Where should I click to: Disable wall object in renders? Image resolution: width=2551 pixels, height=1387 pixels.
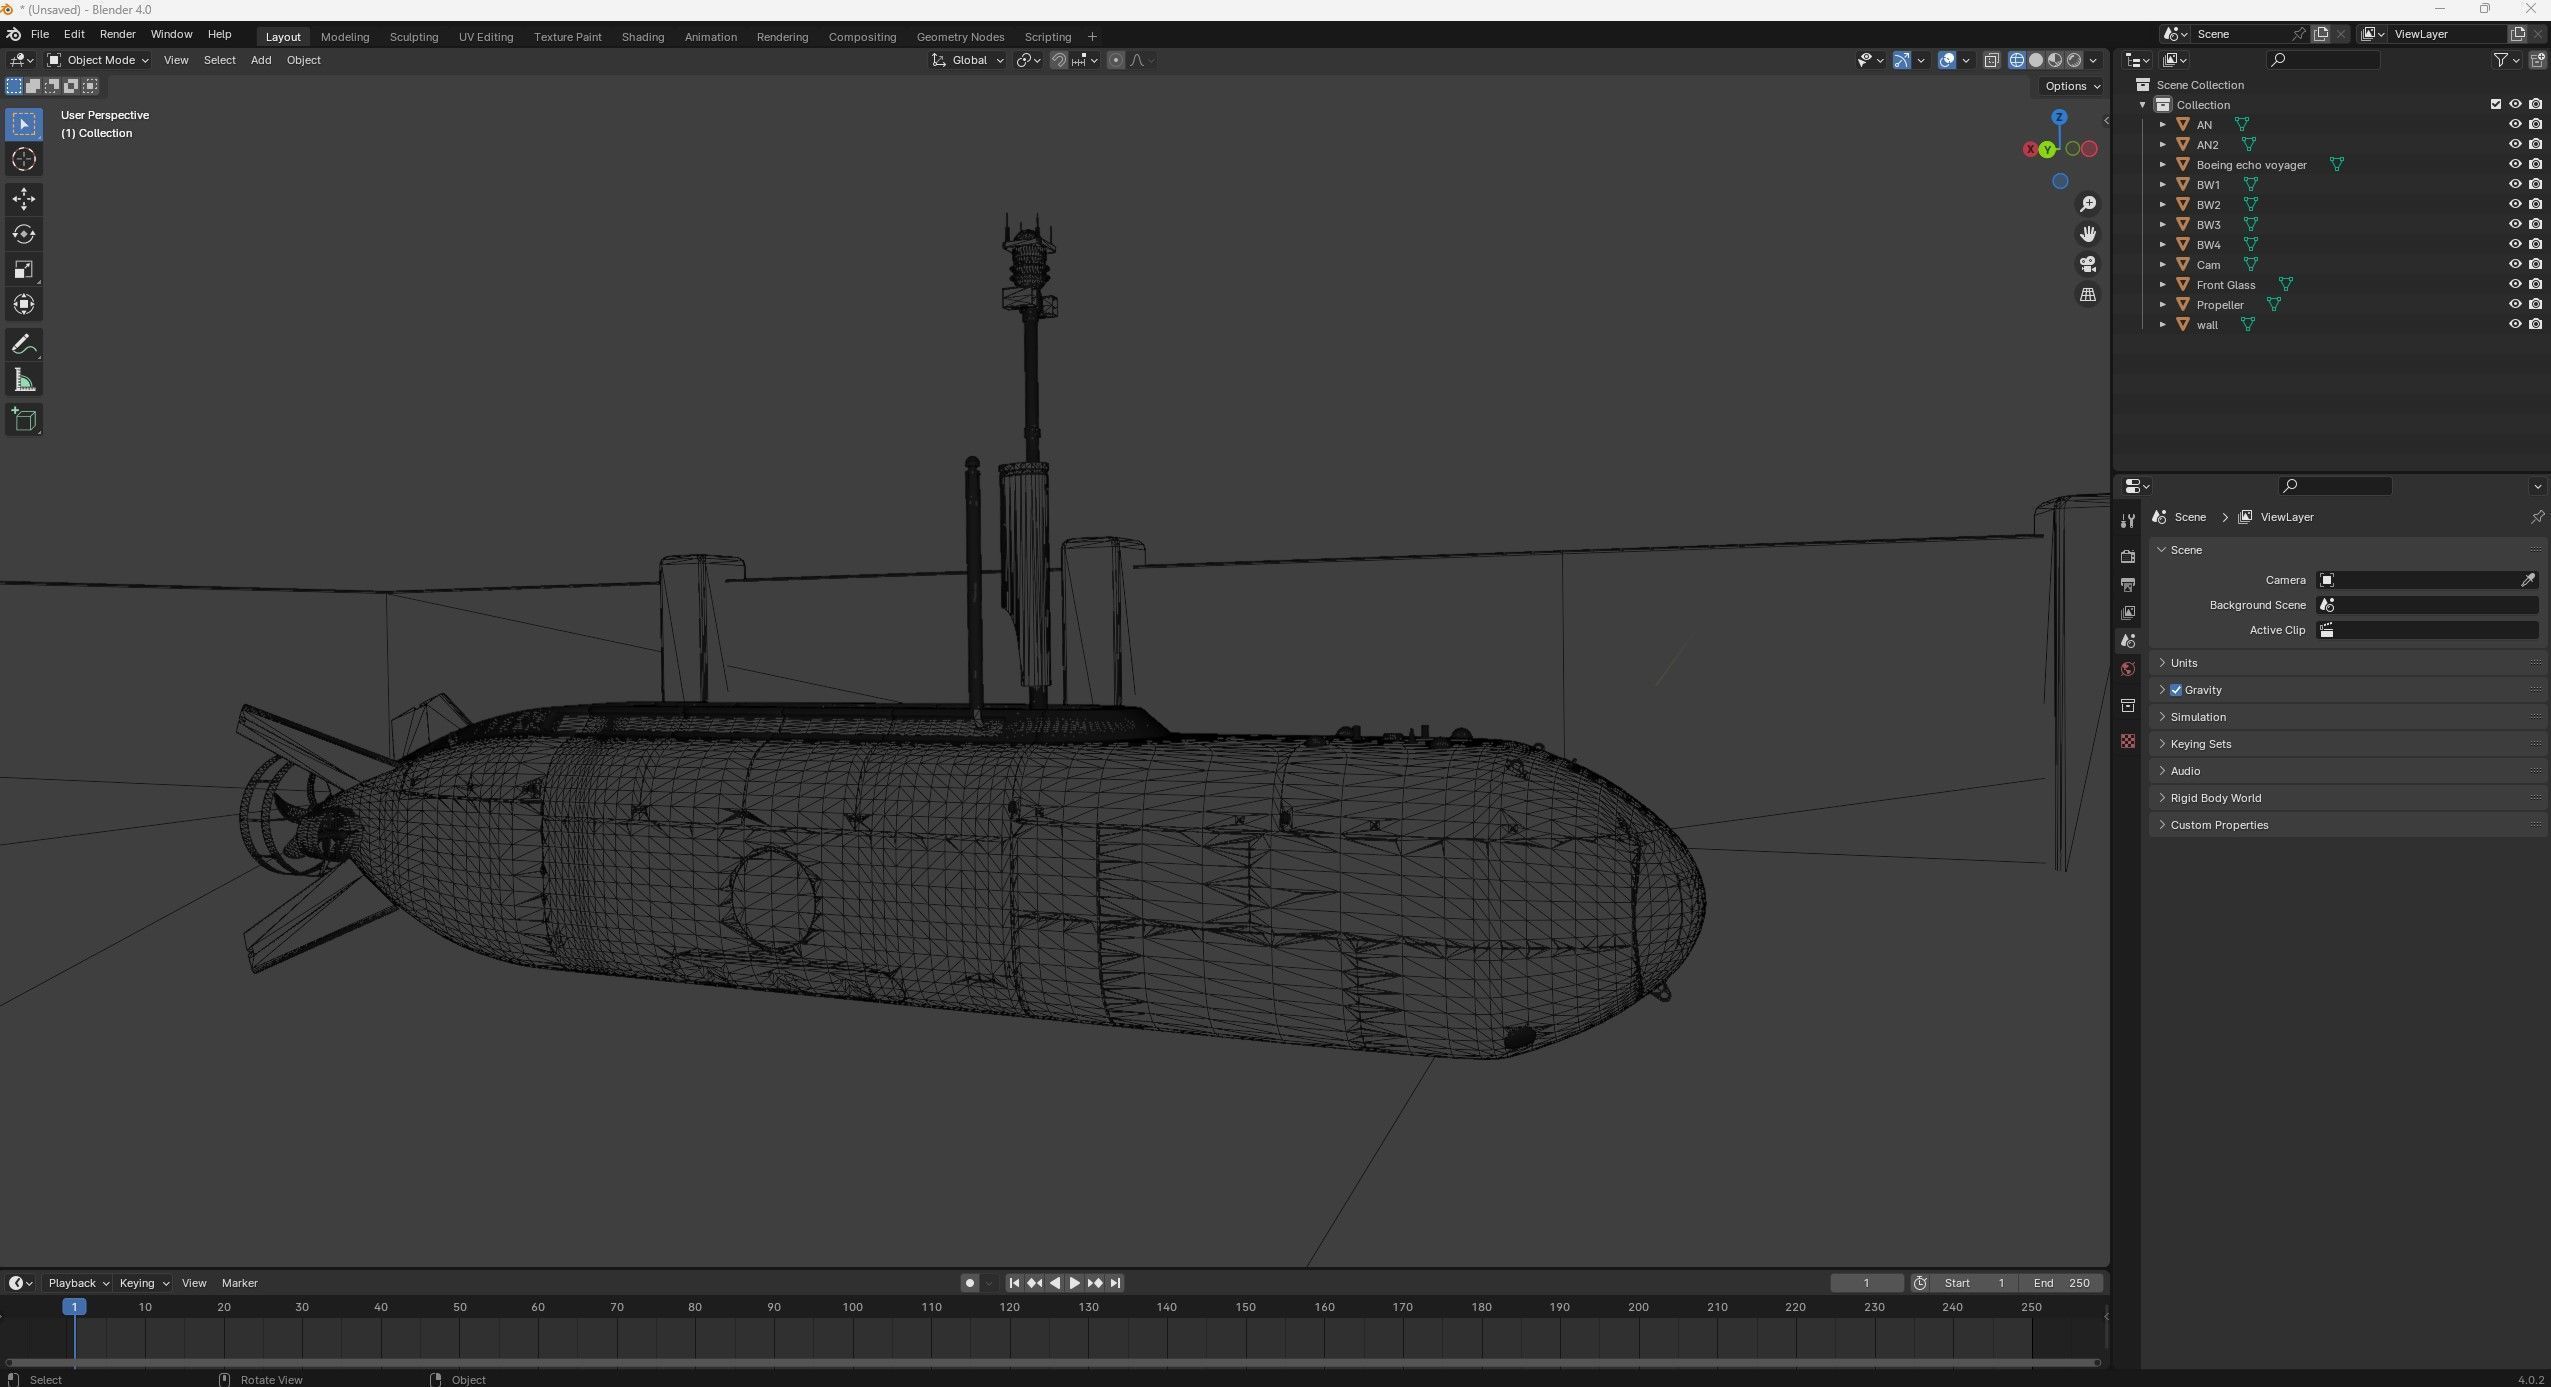(2536, 324)
